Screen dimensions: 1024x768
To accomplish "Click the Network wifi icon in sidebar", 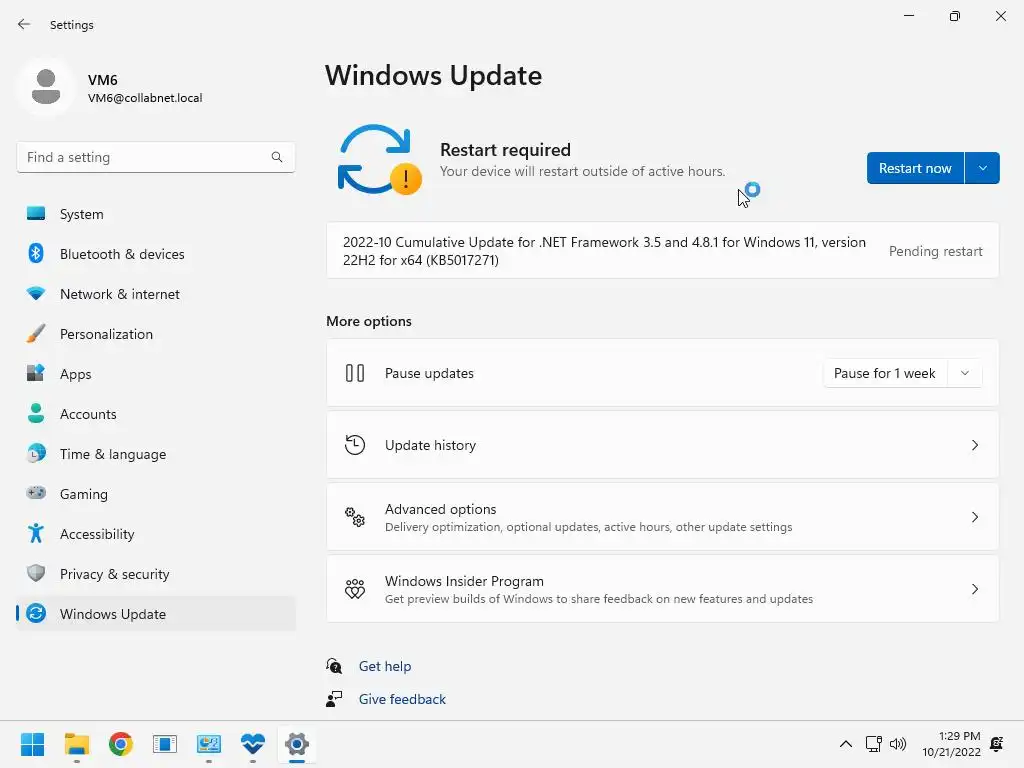I will 36,293.
